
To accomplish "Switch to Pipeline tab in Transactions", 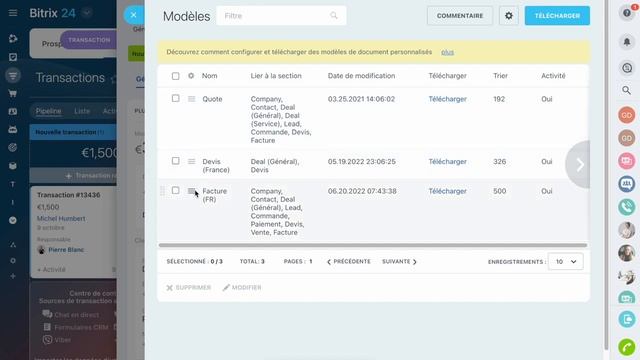I will pos(48,111).
